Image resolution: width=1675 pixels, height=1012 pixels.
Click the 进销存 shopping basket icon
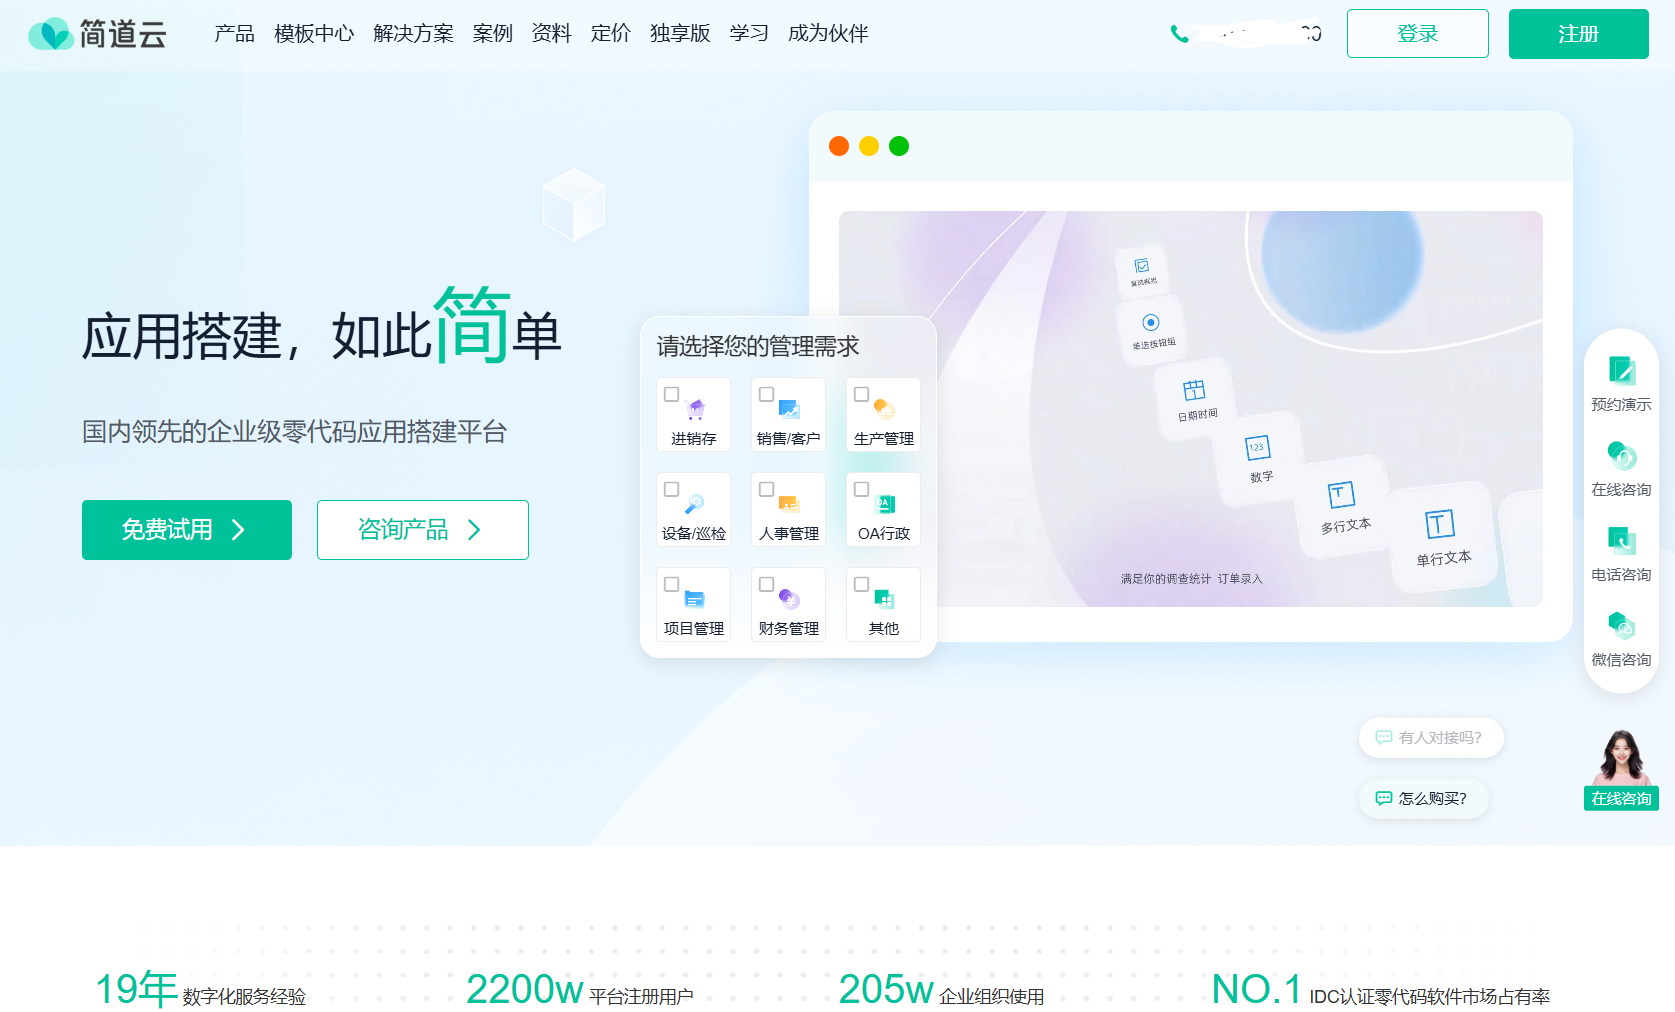[696, 409]
